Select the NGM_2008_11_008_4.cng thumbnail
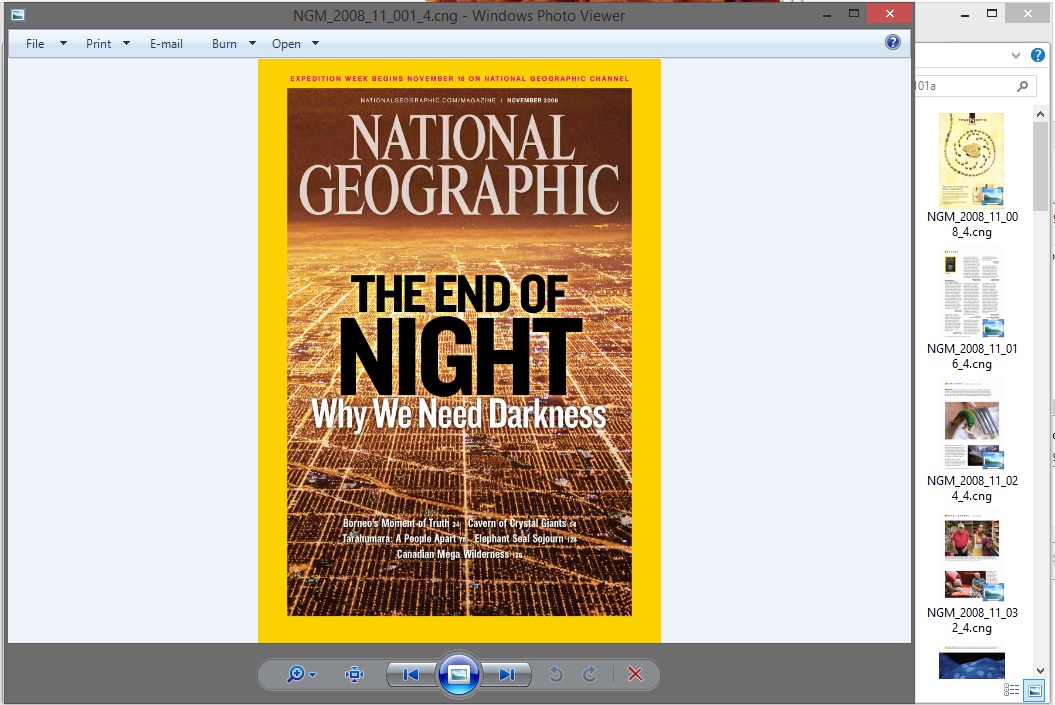 [x=972, y=159]
